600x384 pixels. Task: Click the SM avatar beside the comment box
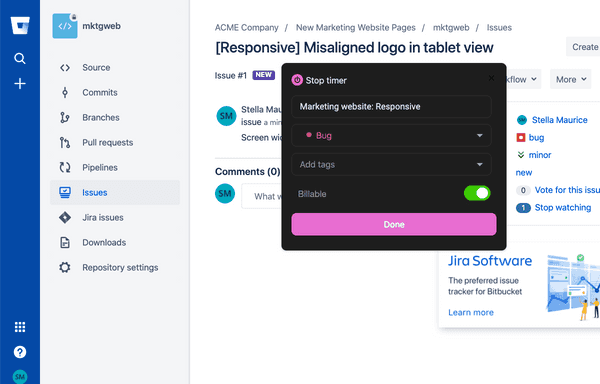click(x=225, y=194)
